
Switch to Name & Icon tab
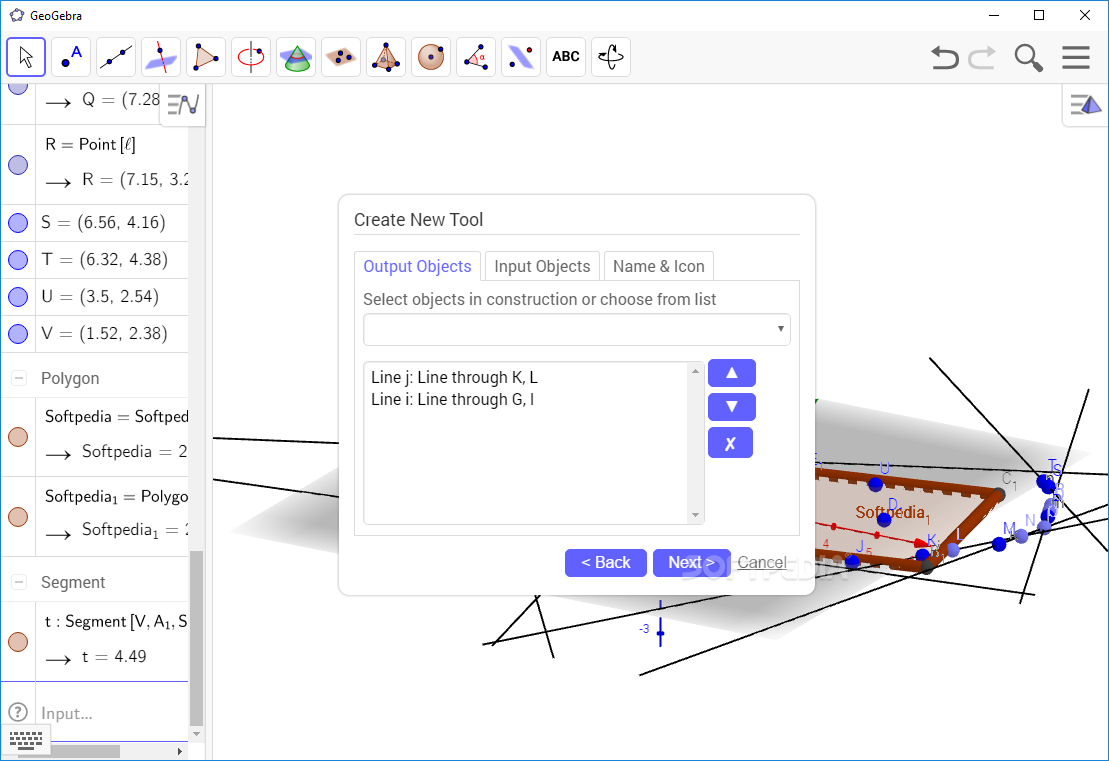[658, 267]
